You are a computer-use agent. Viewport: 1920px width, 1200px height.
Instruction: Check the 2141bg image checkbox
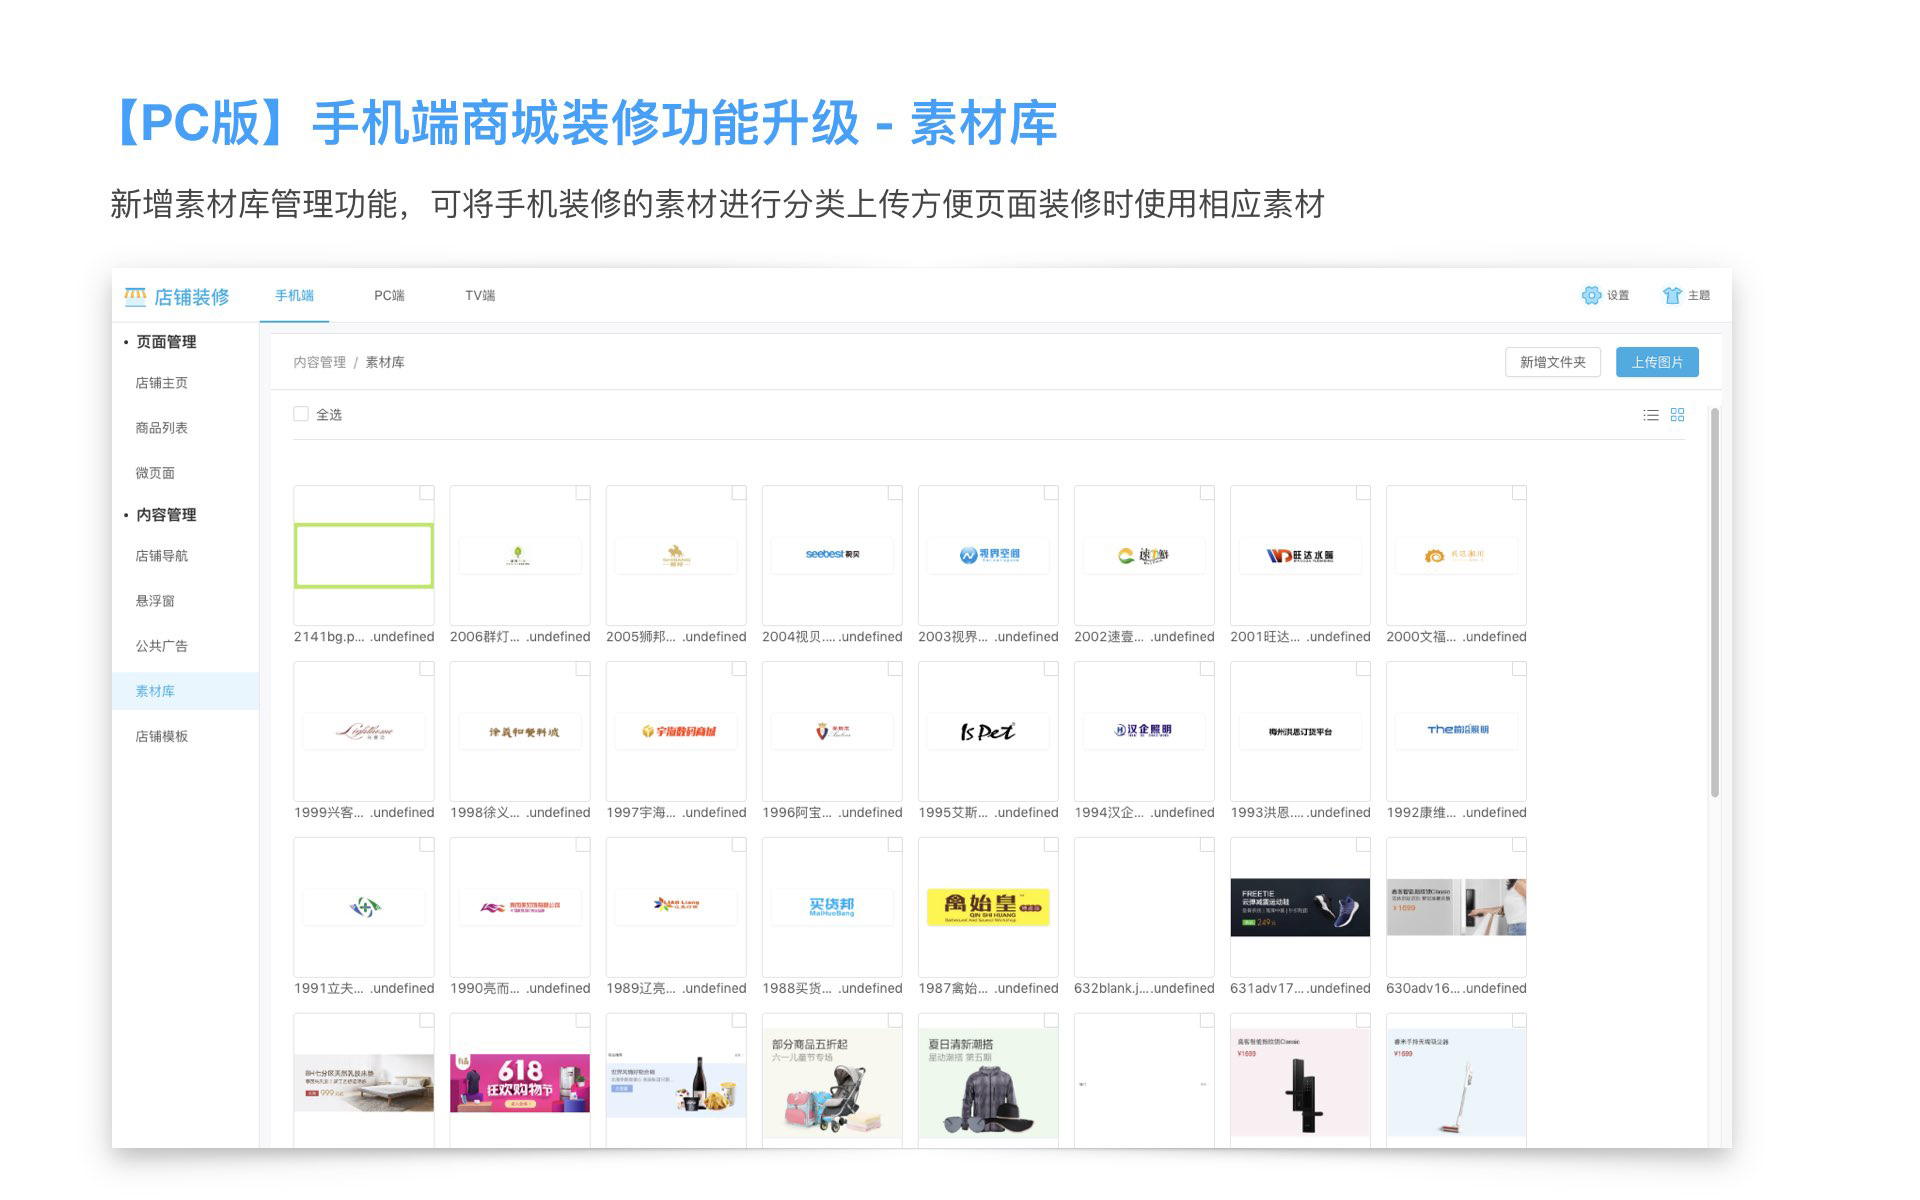coord(426,493)
